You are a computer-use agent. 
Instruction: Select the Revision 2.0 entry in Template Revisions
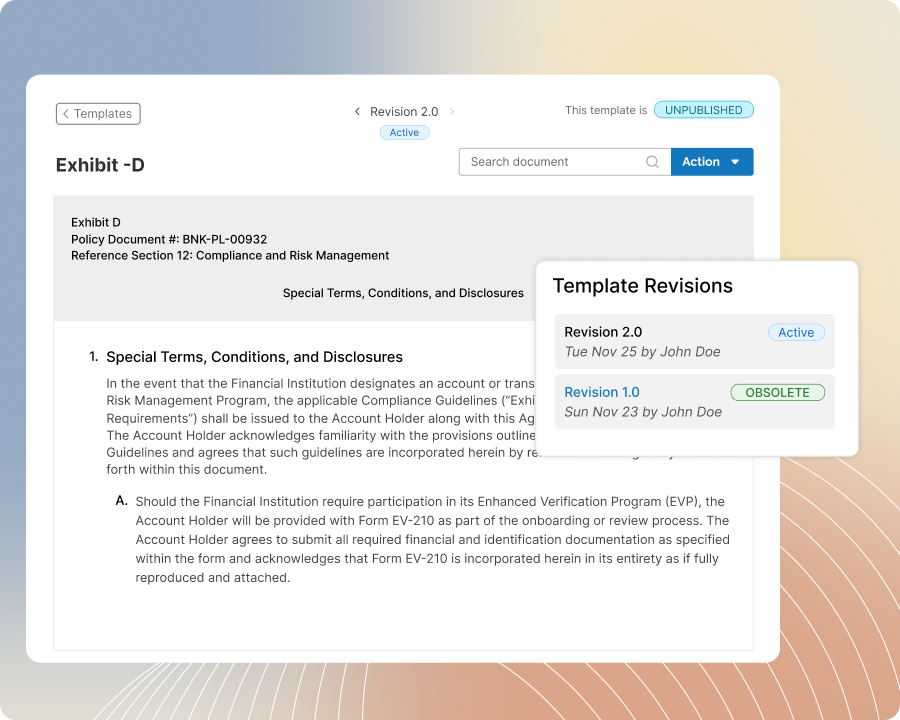point(695,341)
